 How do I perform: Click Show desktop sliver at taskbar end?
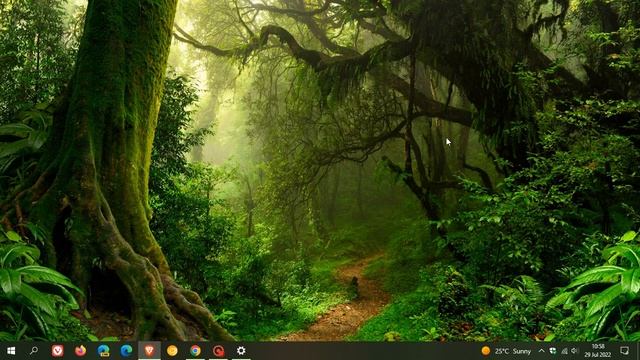tap(638, 351)
